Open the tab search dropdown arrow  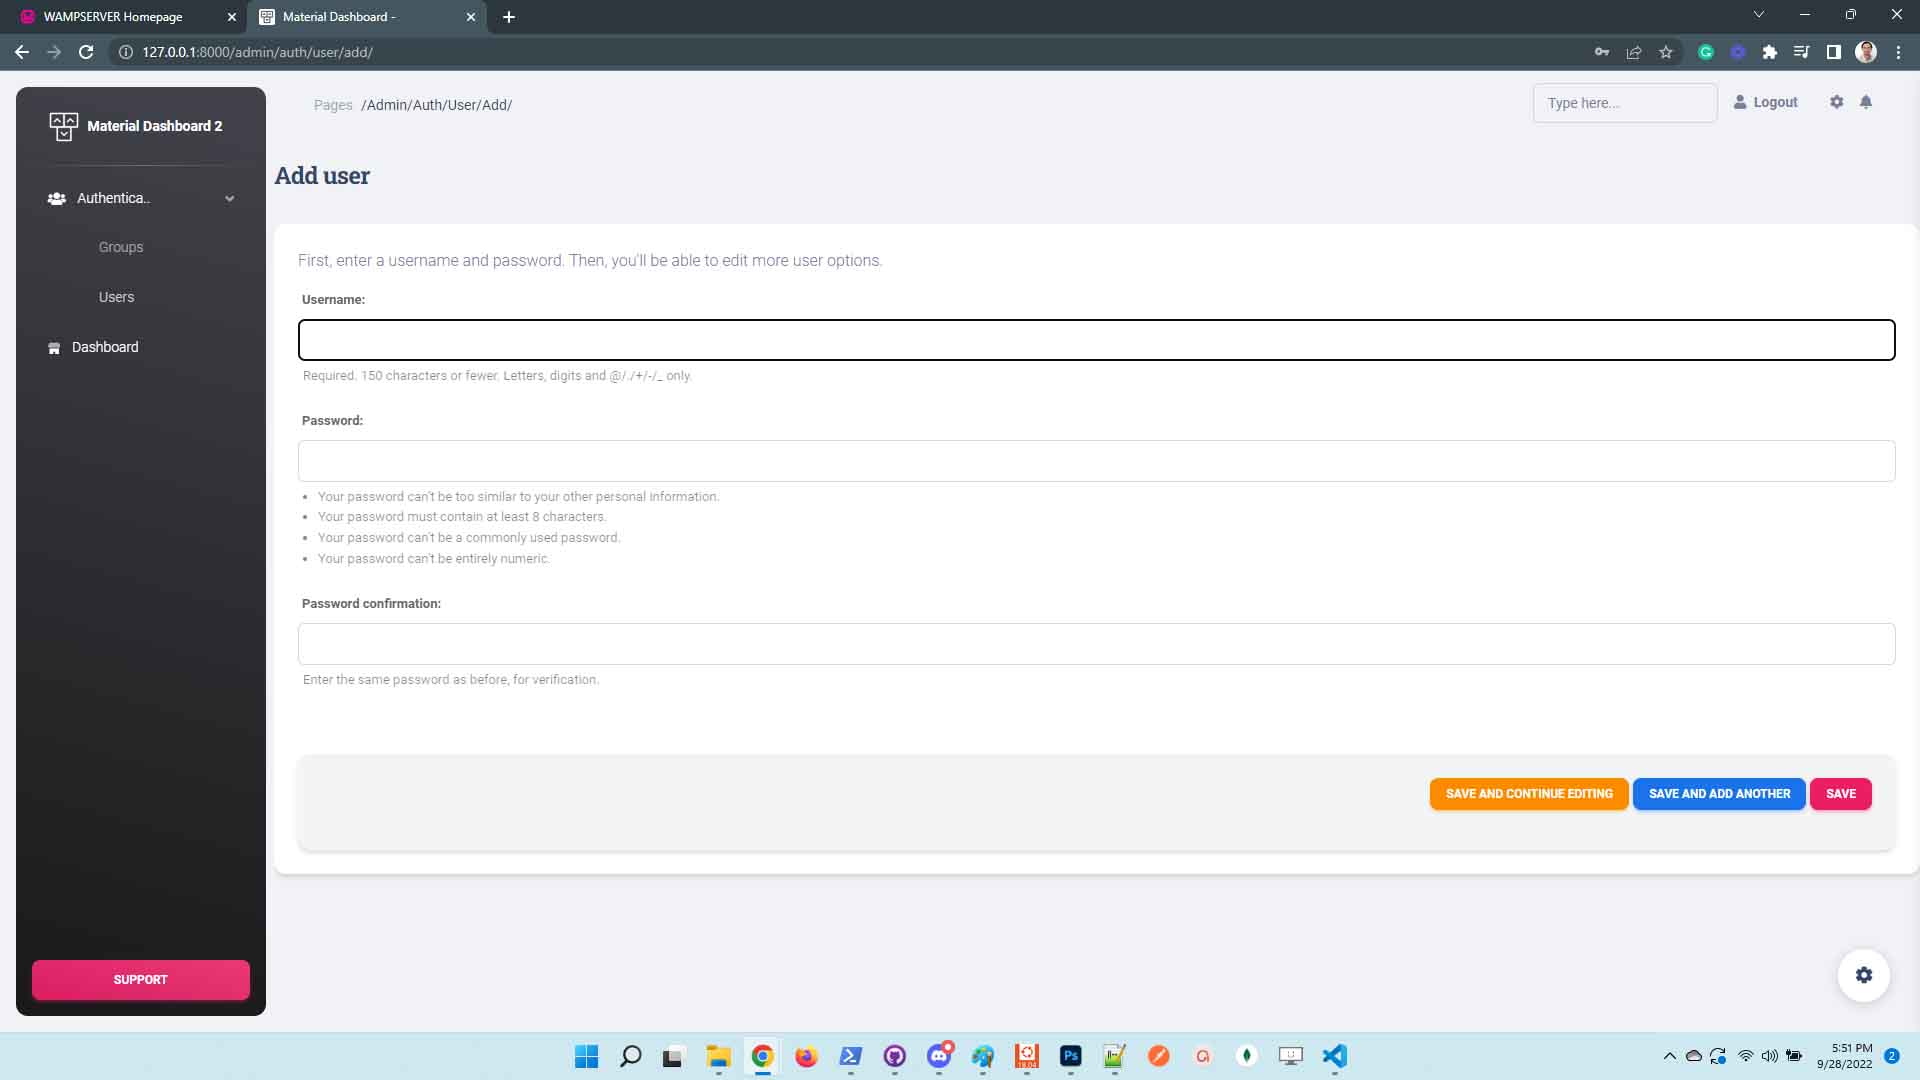pyautogui.click(x=1759, y=15)
